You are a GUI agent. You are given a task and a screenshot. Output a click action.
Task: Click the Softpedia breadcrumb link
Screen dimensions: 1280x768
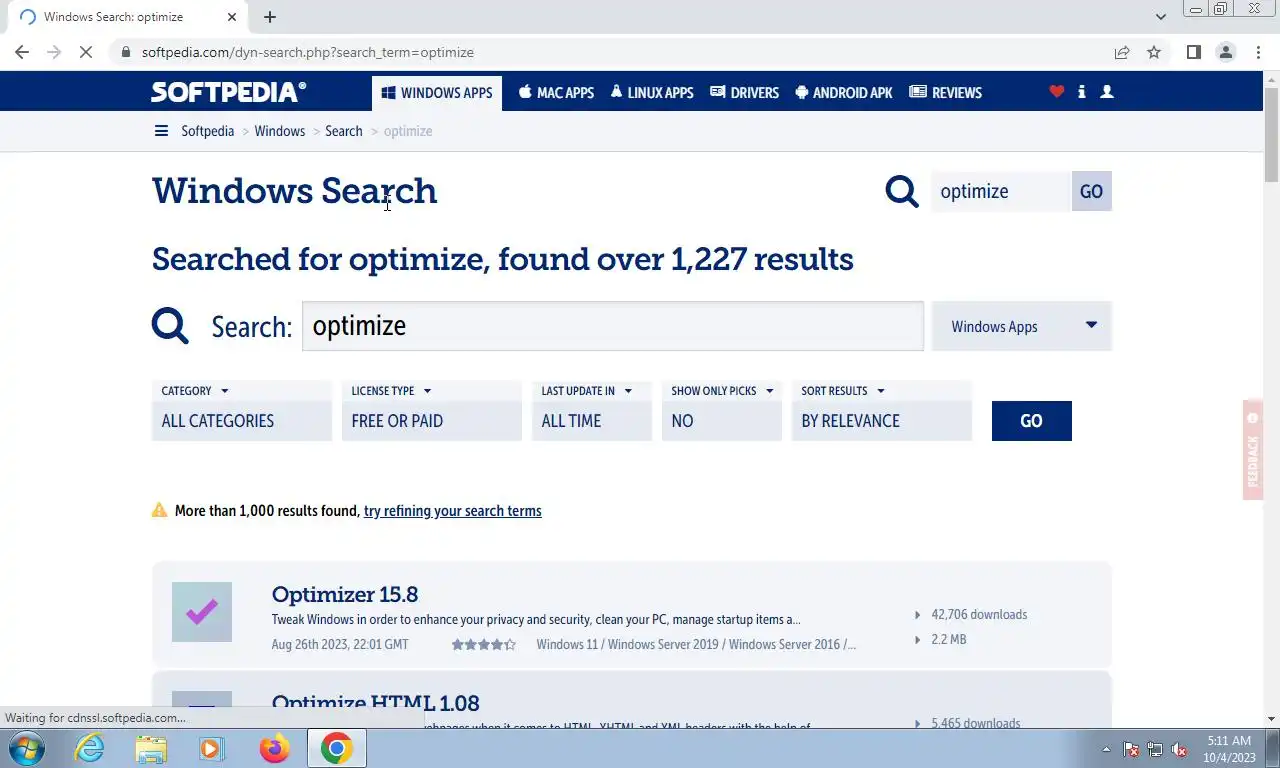[207, 131]
